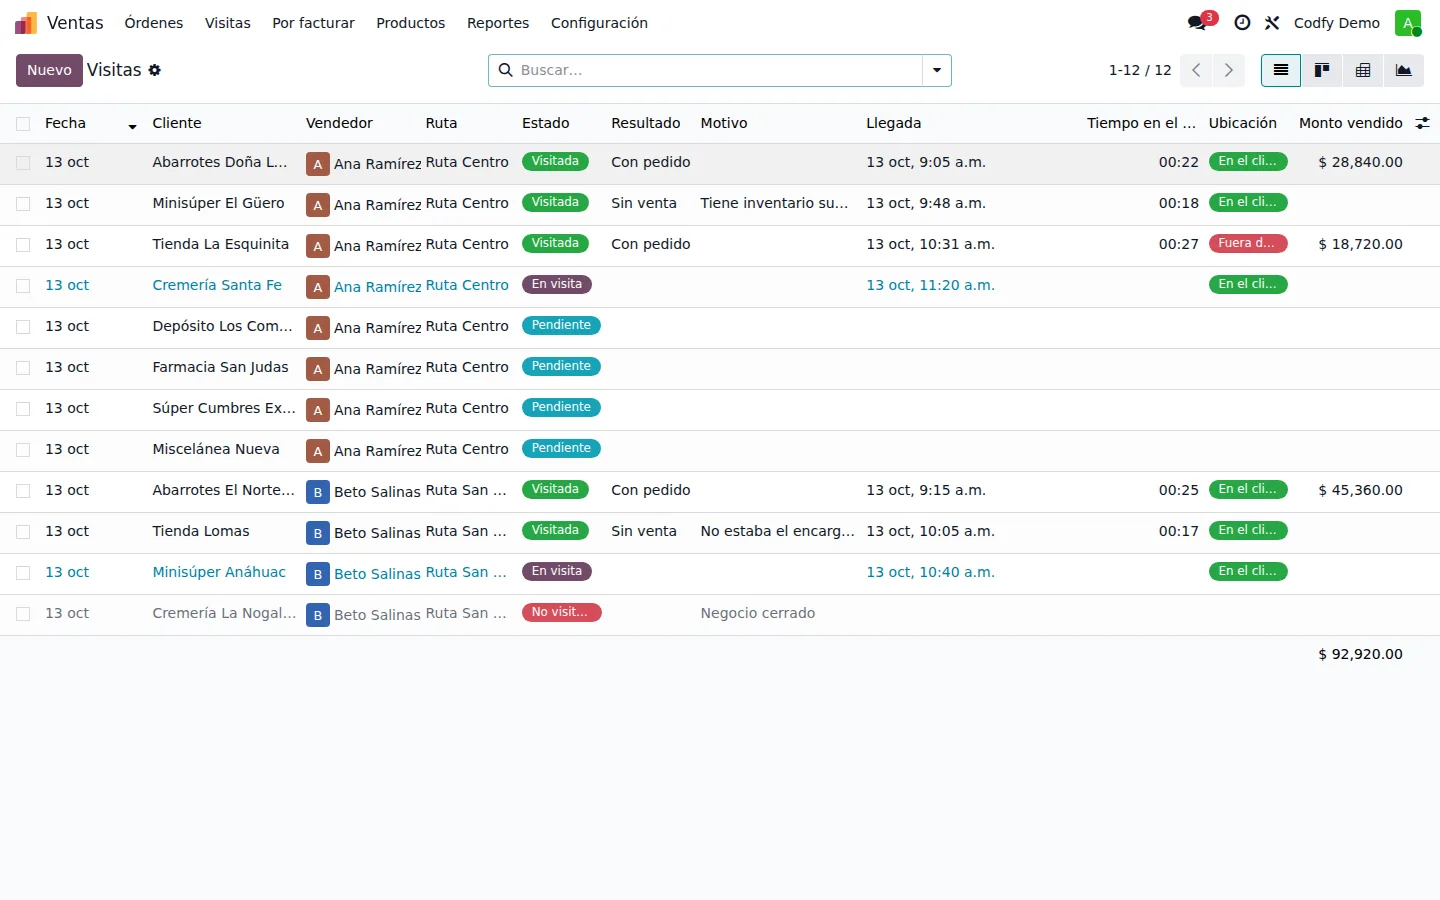Open the activities clock icon
This screenshot has height=900, width=1440.
point(1242,22)
